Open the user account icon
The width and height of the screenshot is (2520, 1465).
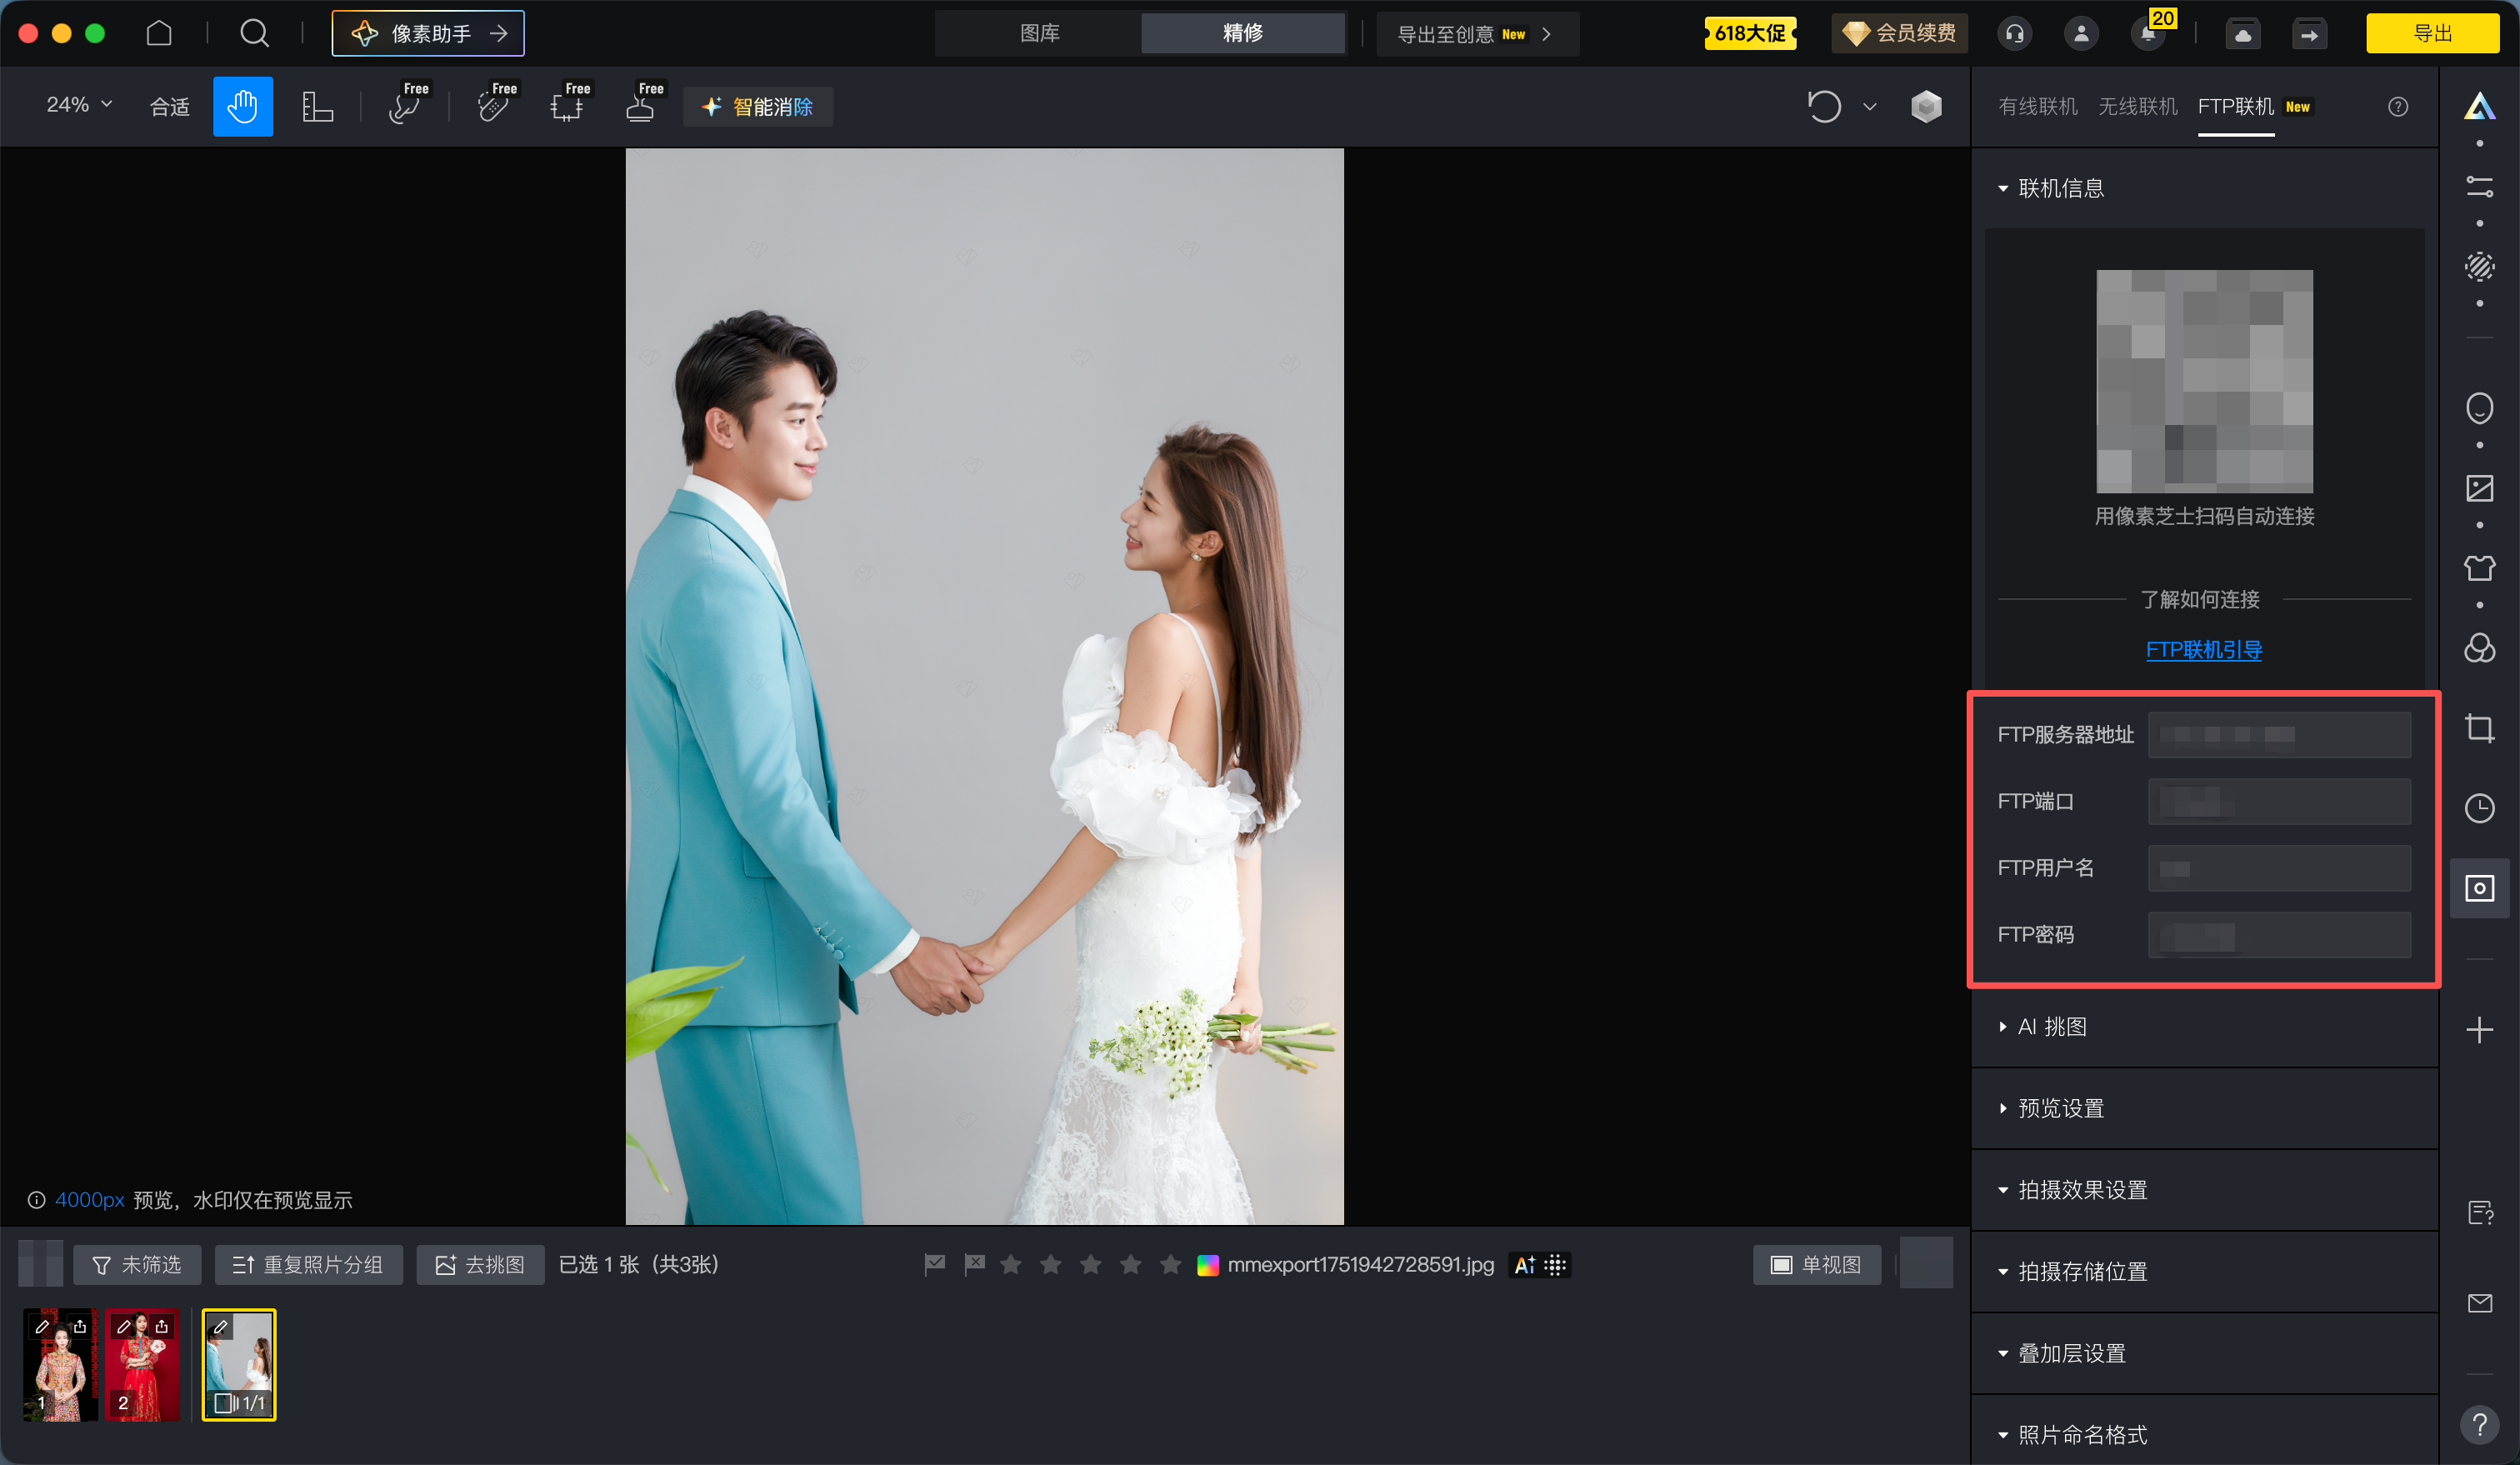coord(2081,33)
